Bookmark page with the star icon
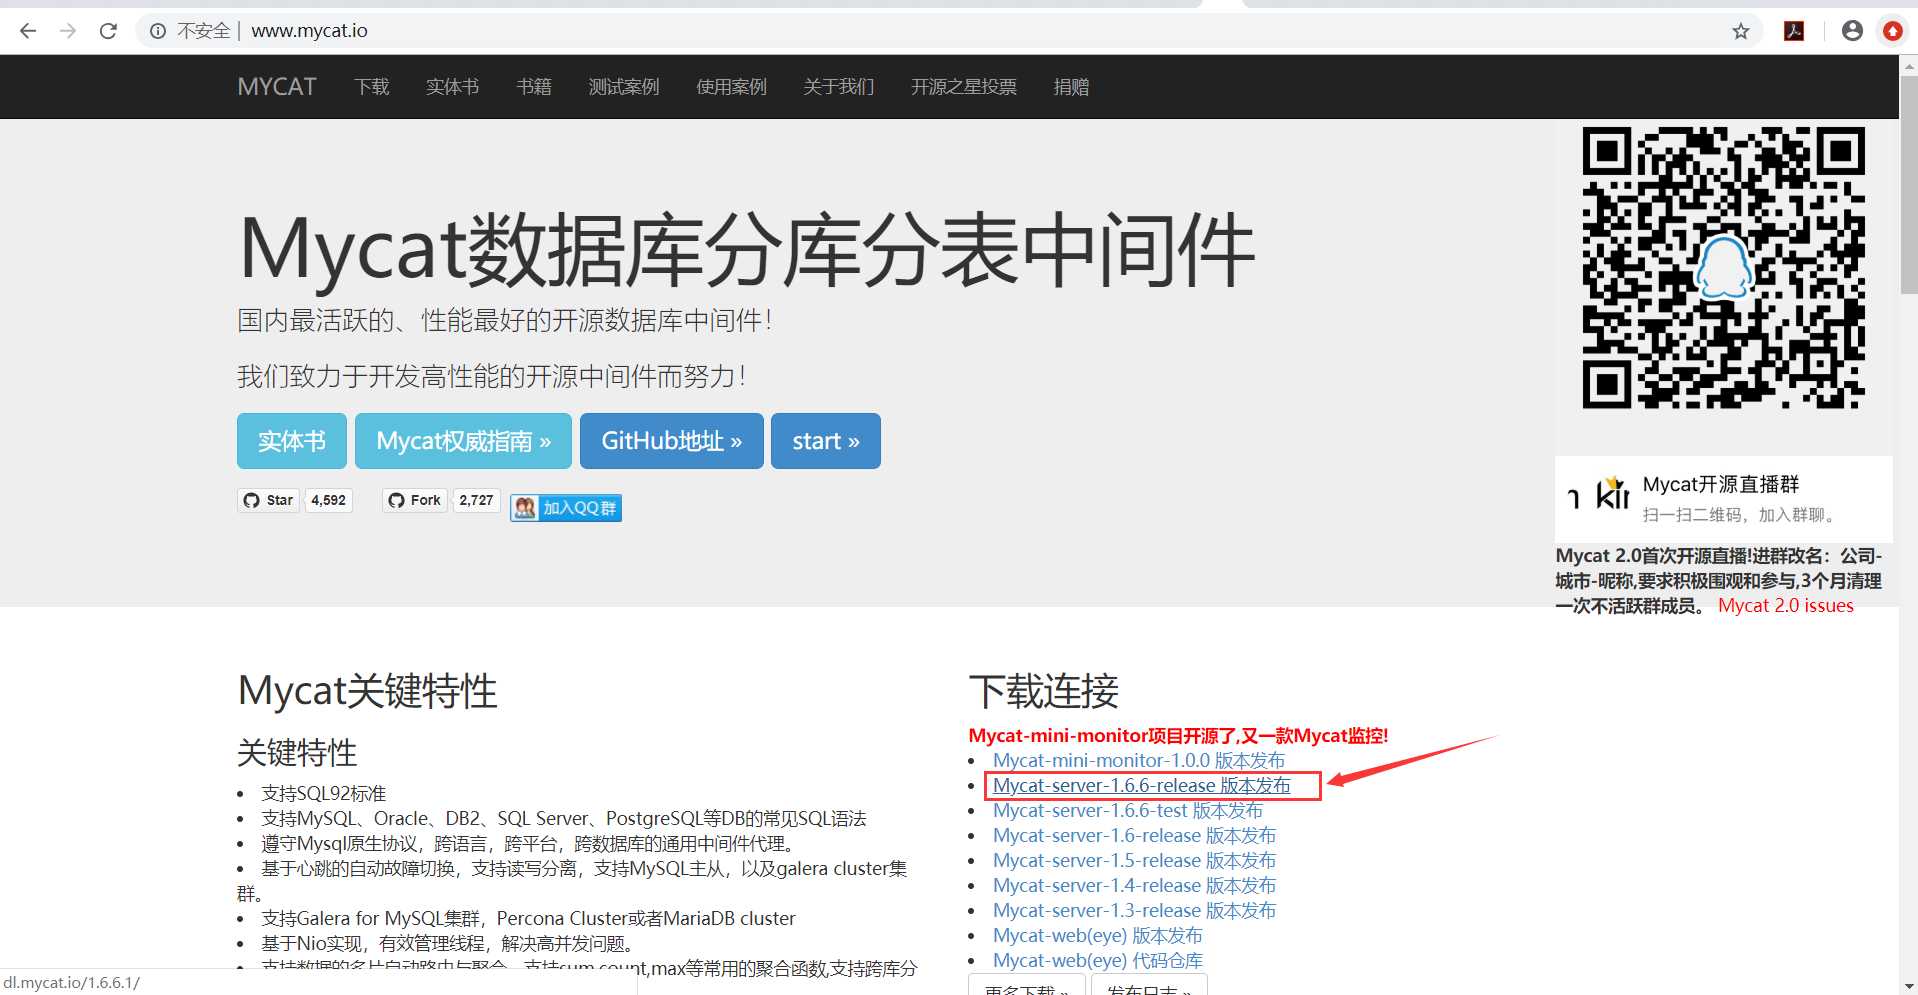This screenshot has height=995, width=1918. point(1741,31)
